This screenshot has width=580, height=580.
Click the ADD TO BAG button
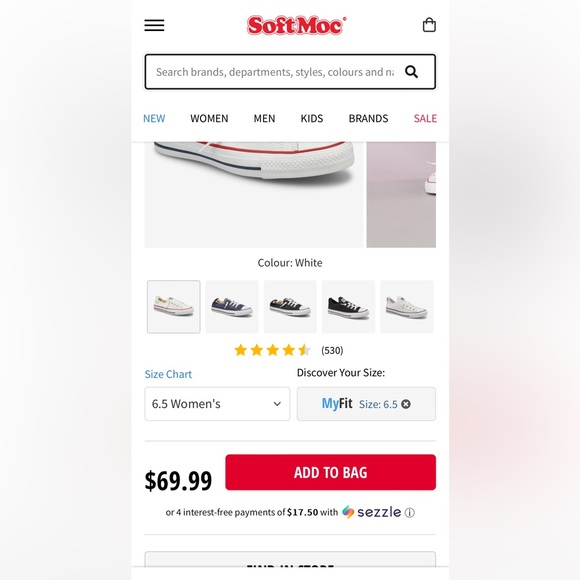click(x=330, y=472)
